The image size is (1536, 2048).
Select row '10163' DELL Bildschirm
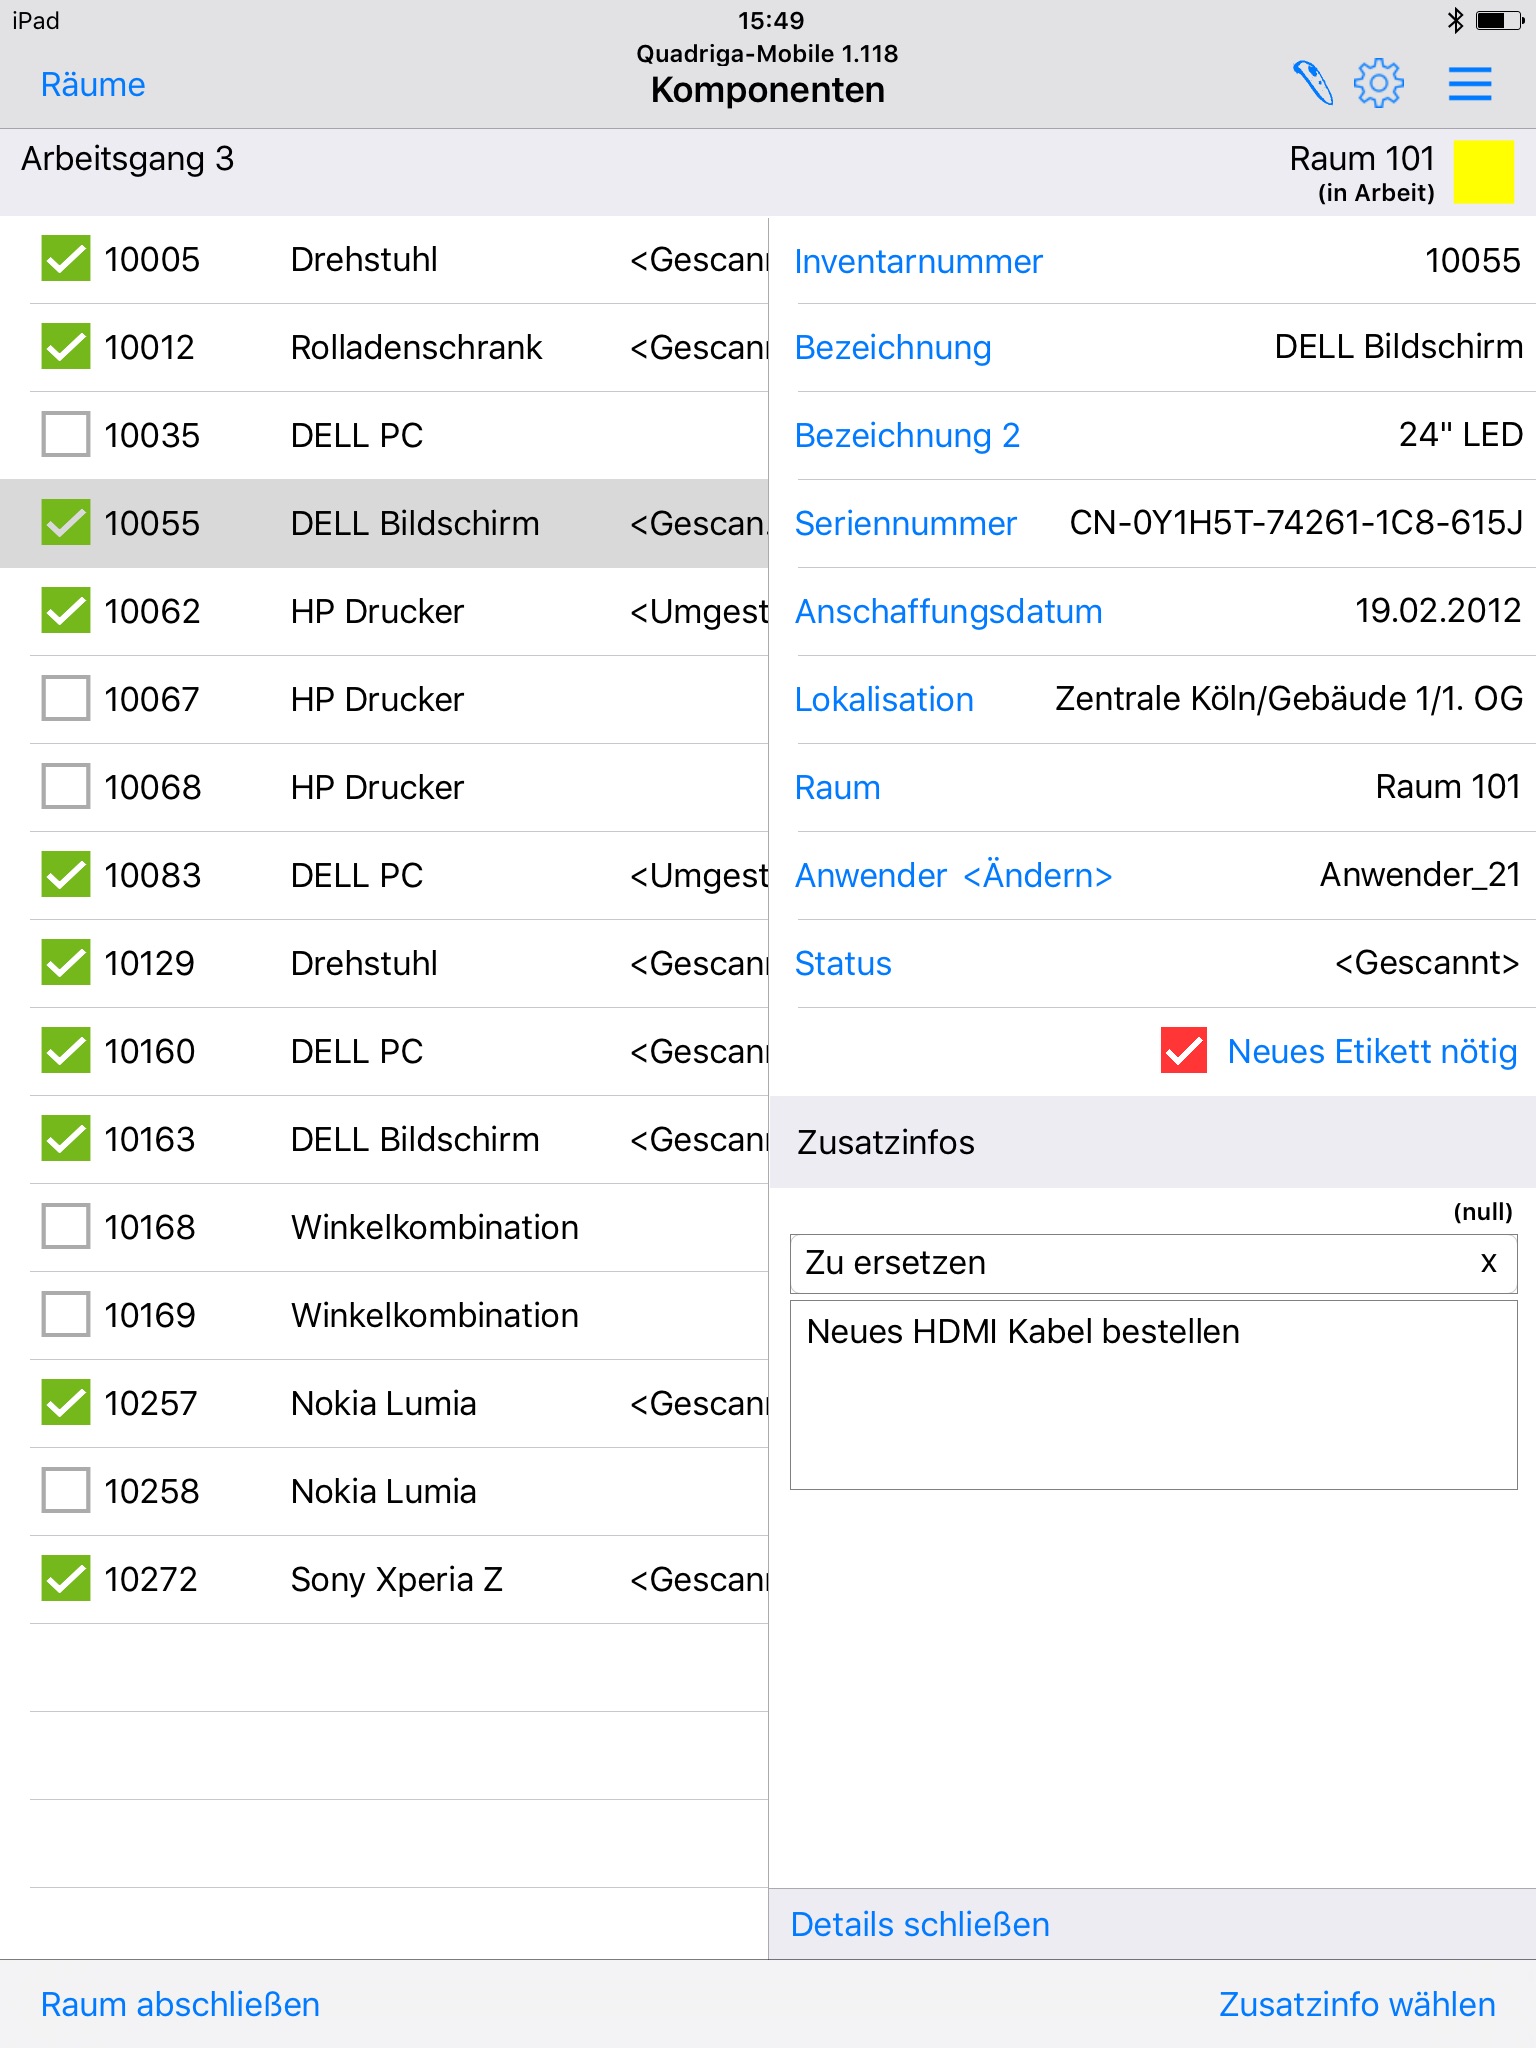pyautogui.click(x=384, y=1139)
